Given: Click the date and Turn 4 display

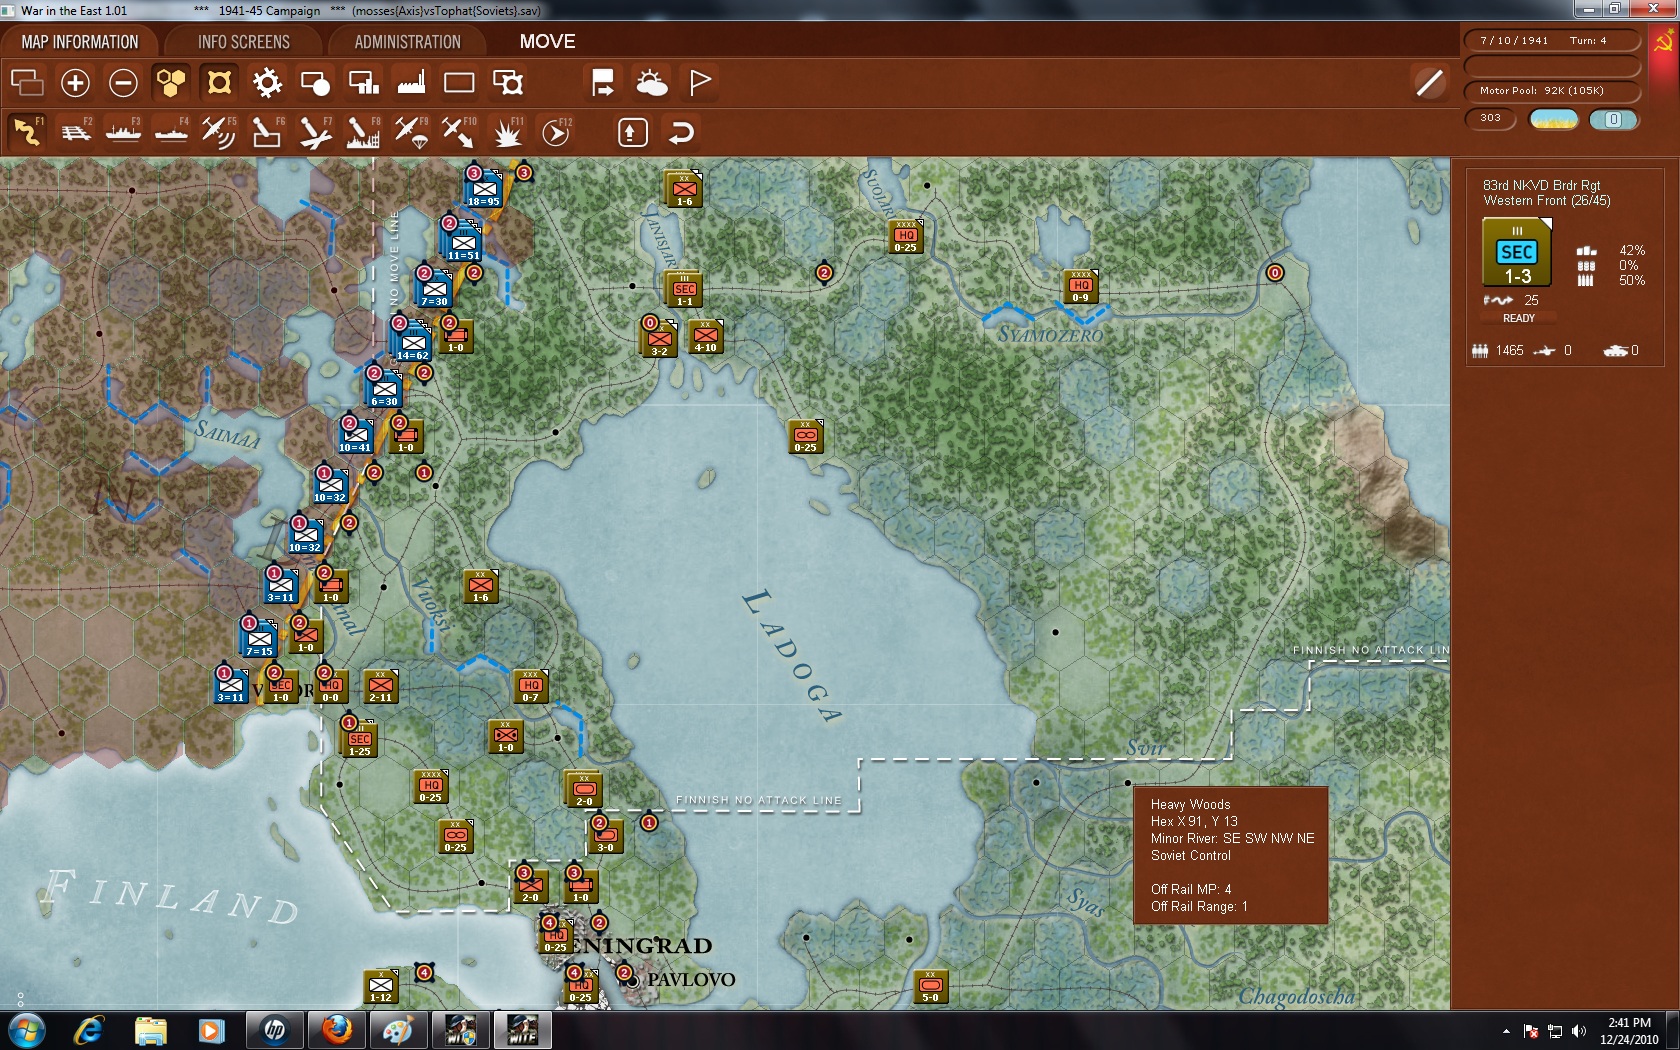Looking at the screenshot, I should coord(1552,41).
